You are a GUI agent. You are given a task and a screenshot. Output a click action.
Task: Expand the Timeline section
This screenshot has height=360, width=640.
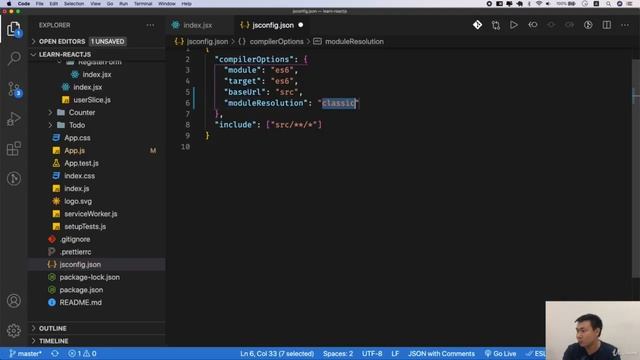click(53, 341)
